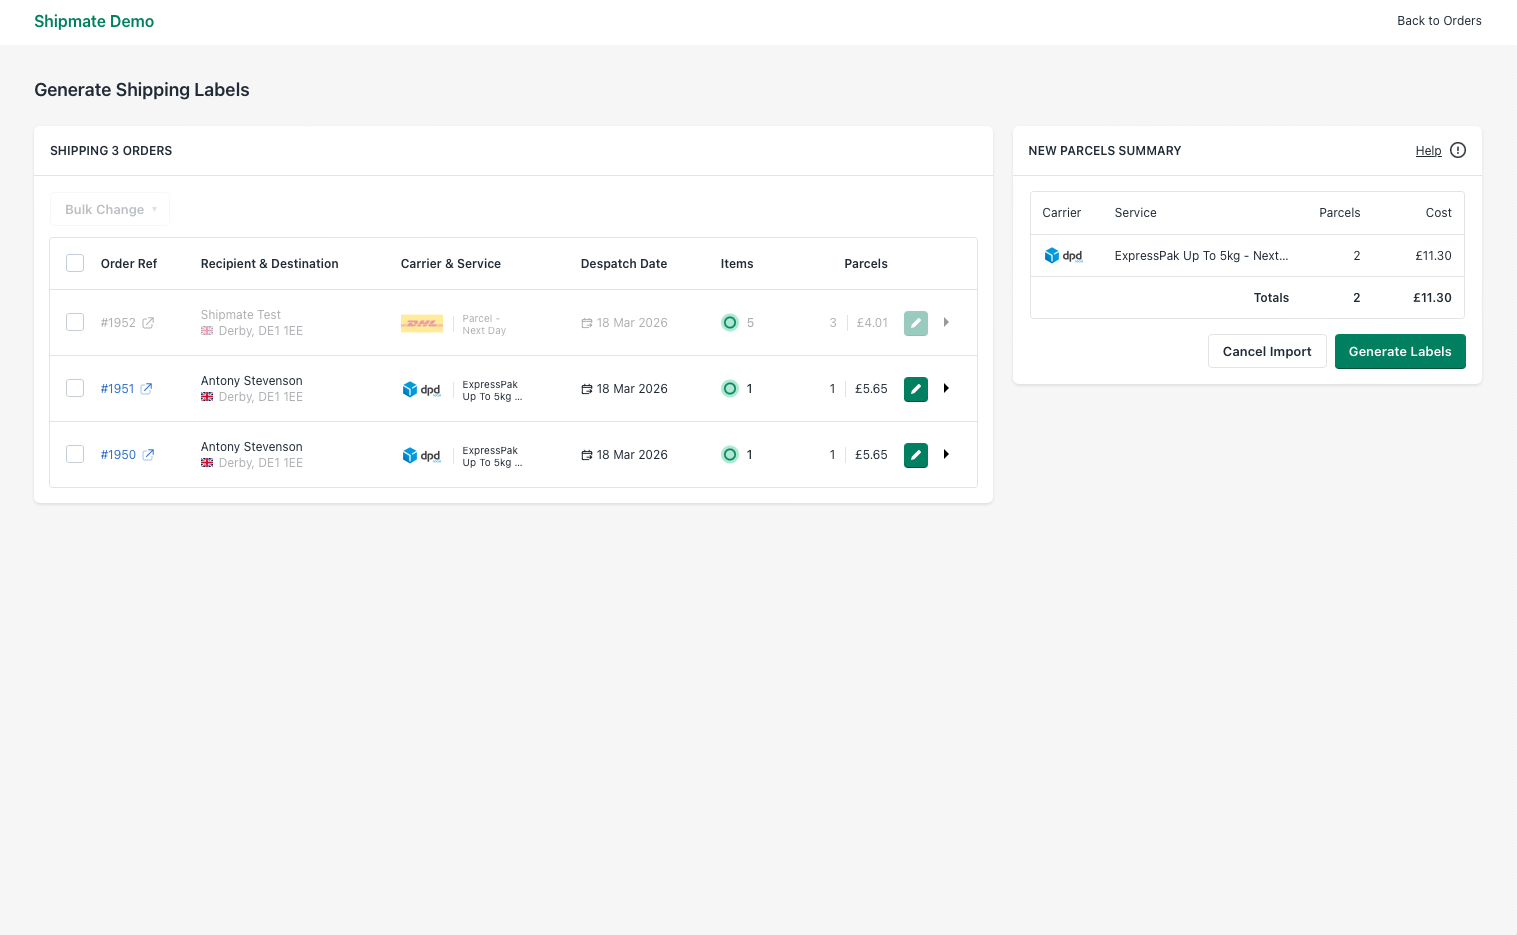Click the edit pencil icon for order #1950

pos(916,455)
